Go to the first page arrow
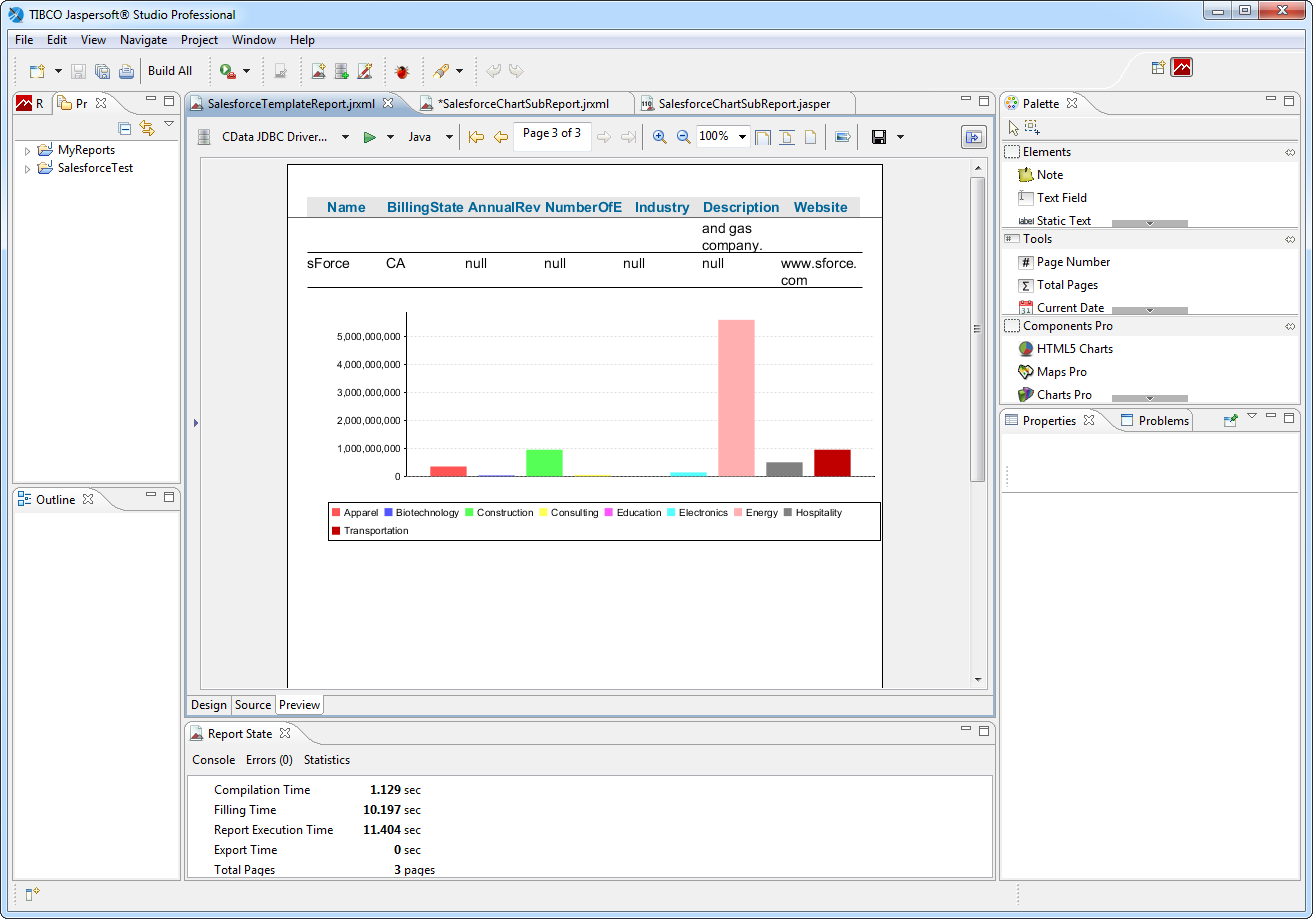Viewport: 1313px width, 919px height. [476, 137]
